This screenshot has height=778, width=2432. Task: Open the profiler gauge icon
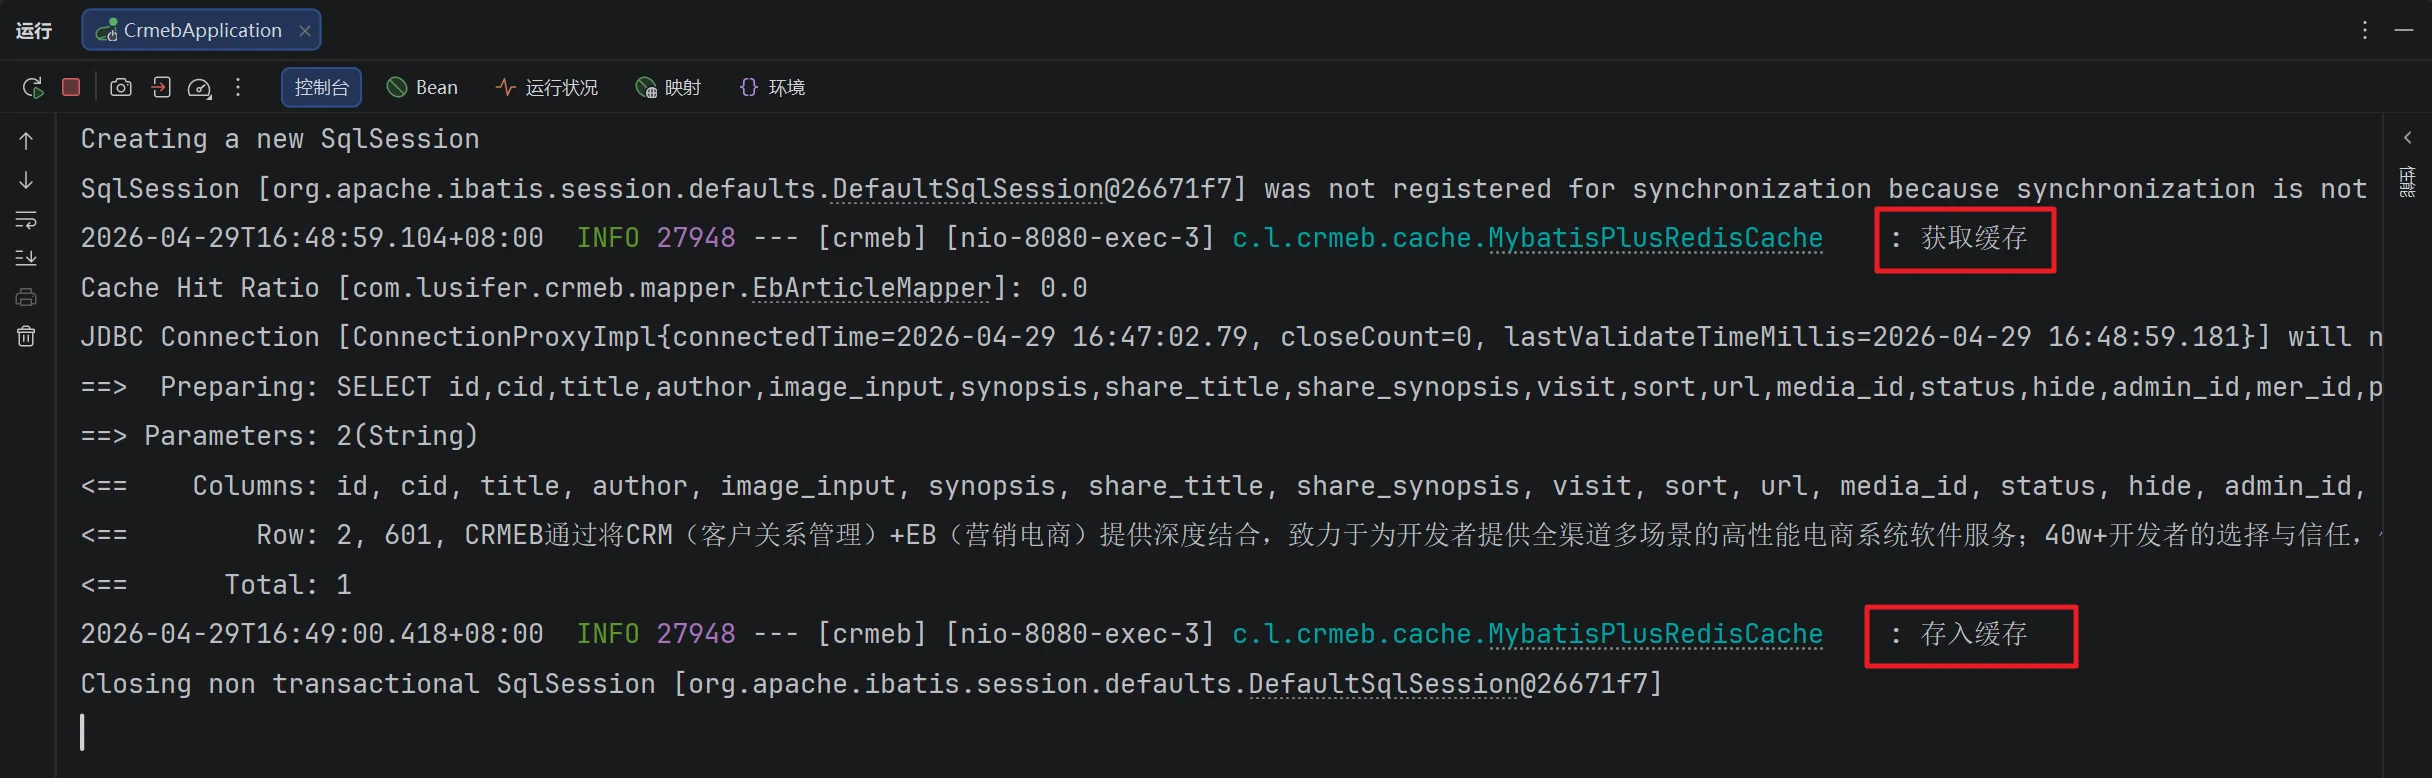coord(200,88)
